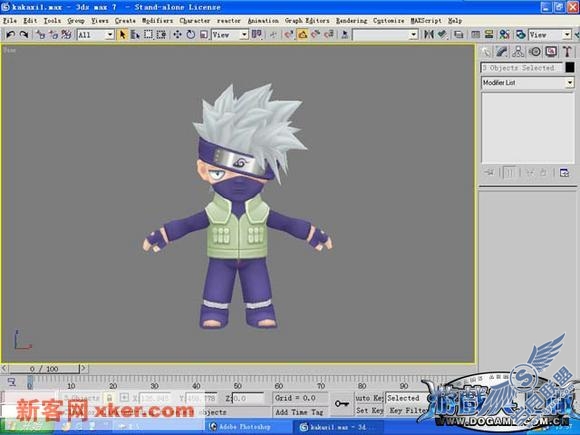The image size is (580, 435).
Task: Open the Material Editor
Action: pos(504,35)
